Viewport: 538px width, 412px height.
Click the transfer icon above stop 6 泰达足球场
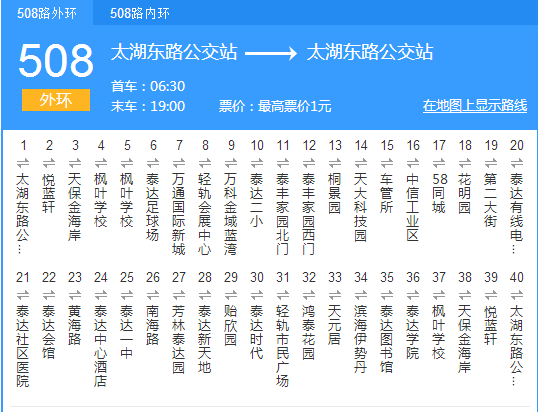click(153, 163)
